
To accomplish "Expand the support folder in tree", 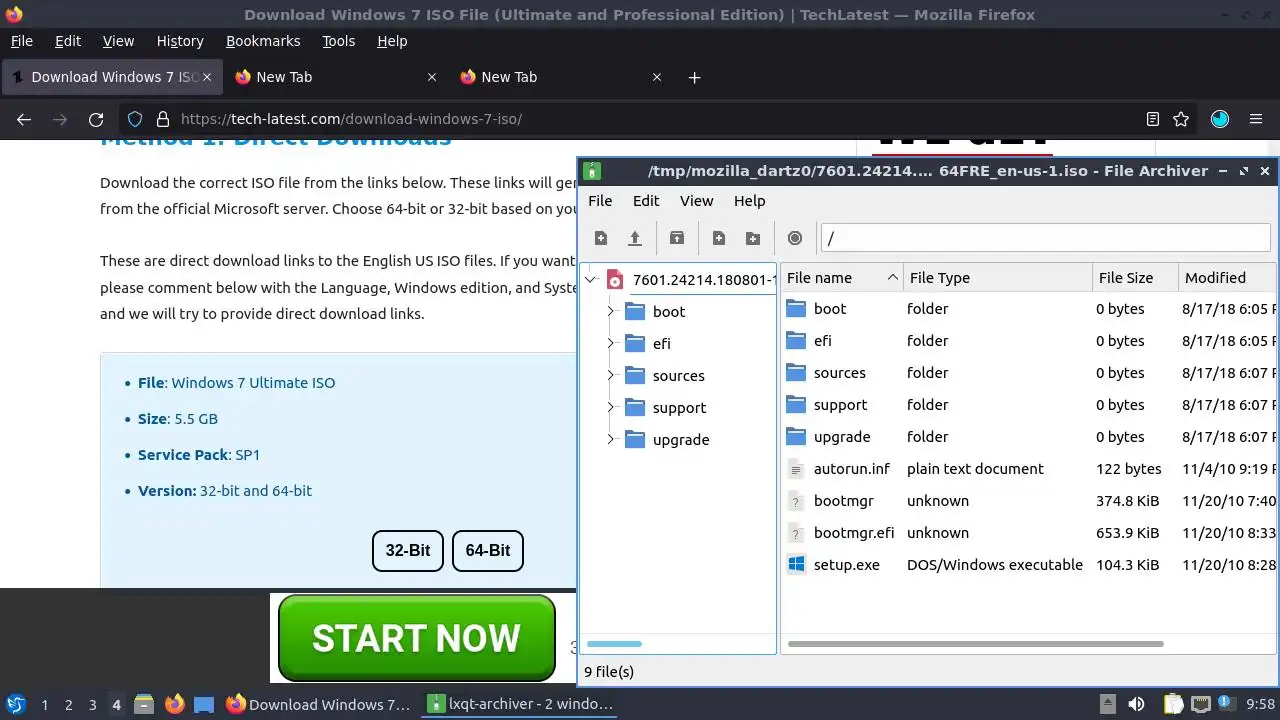I will click(x=611, y=408).
